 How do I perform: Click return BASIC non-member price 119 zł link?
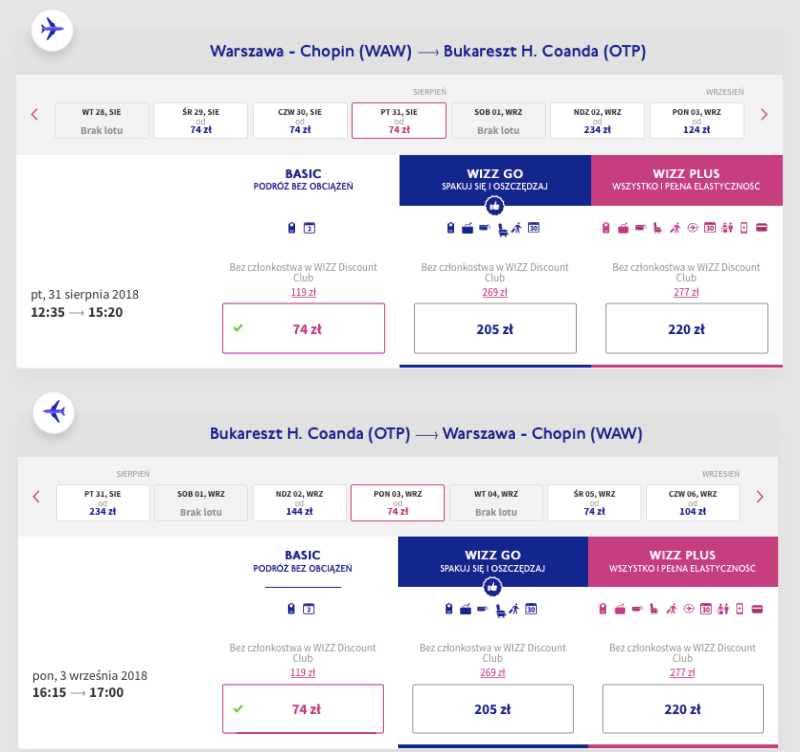(303, 672)
